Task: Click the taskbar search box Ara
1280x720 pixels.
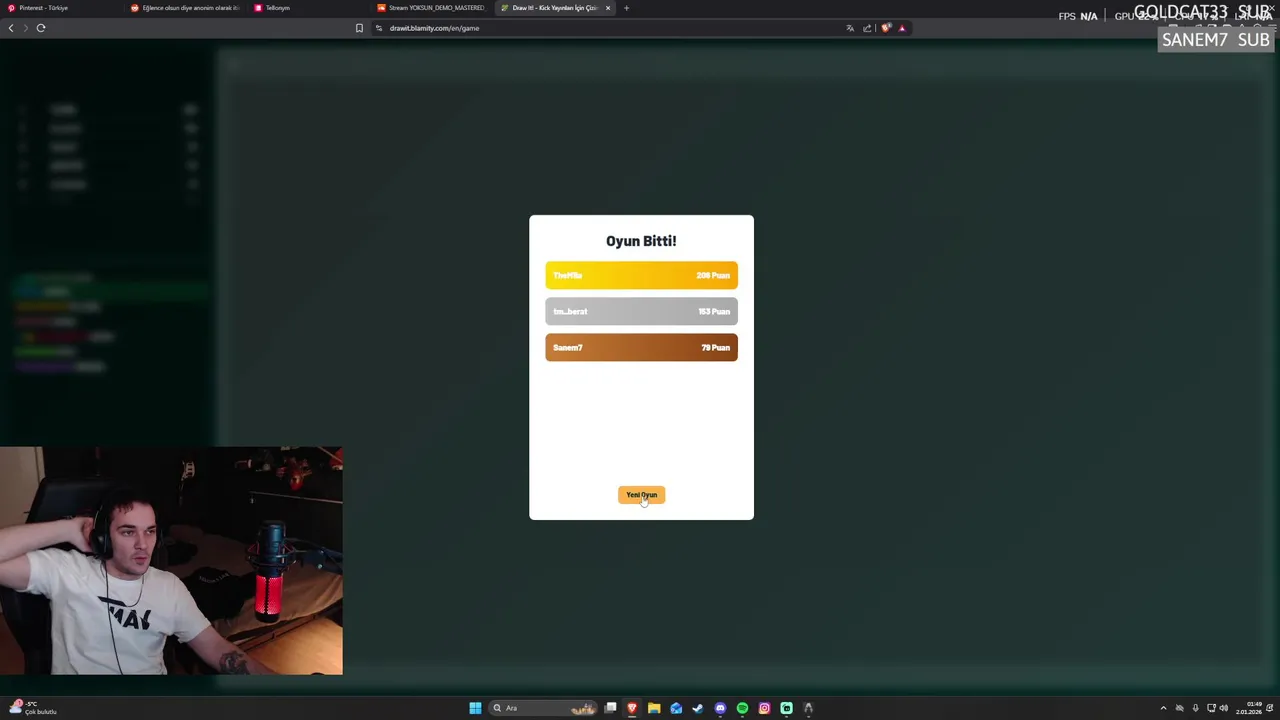Action: [543, 708]
